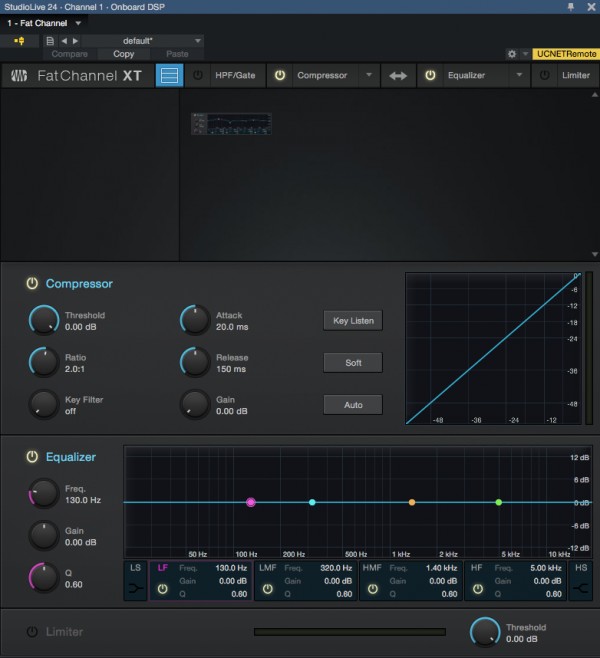
Task: Click the Key Filter knob
Action: click(x=44, y=405)
